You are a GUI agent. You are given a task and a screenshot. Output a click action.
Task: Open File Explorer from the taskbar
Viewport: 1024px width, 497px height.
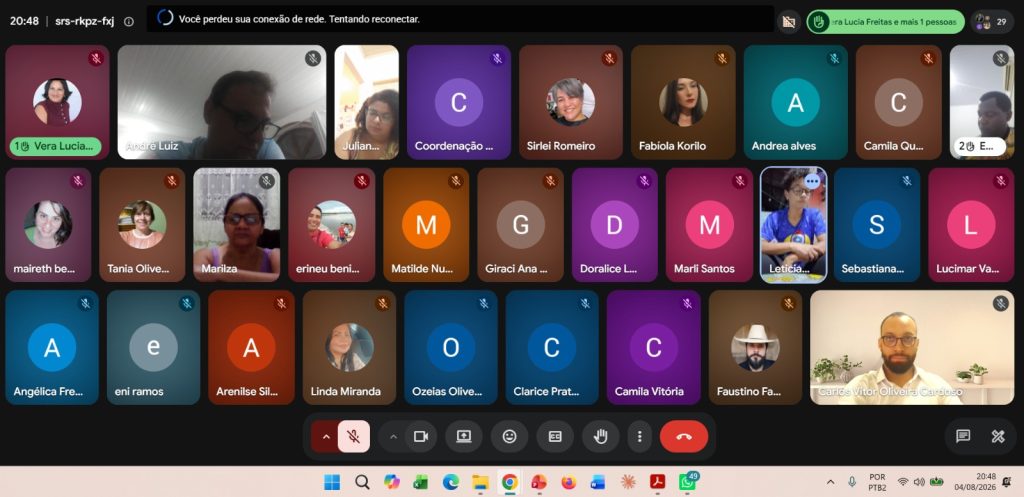(480, 482)
